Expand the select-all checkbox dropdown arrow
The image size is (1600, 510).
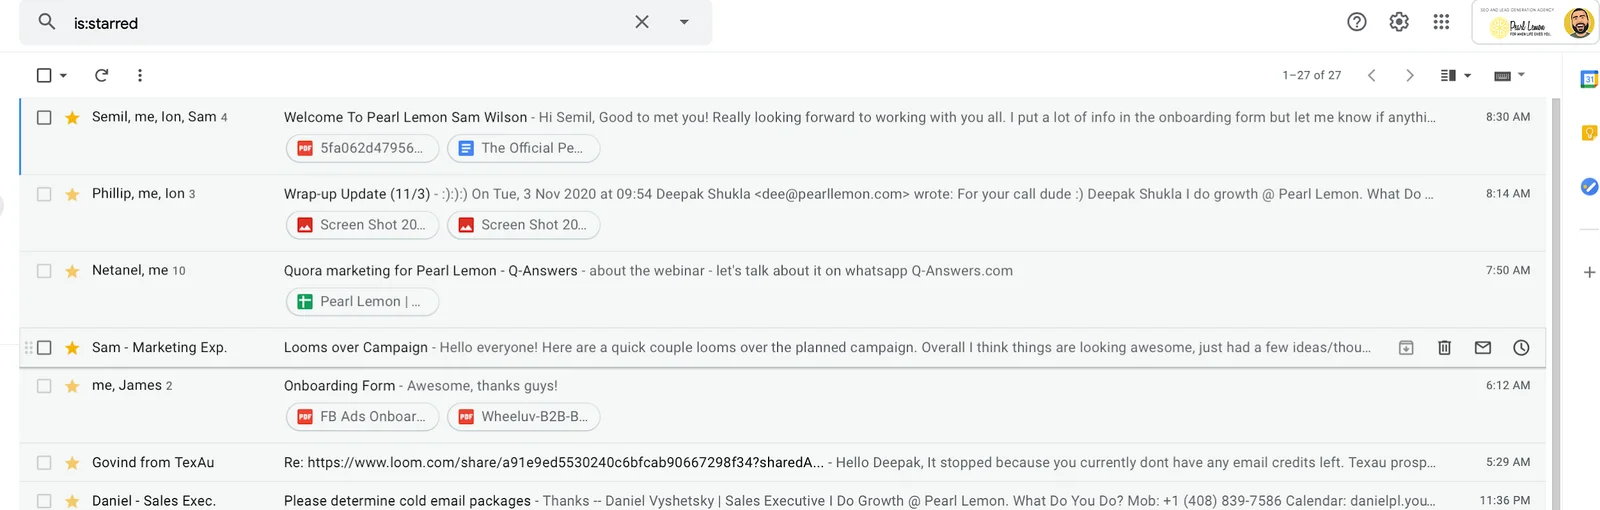(63, 75)
